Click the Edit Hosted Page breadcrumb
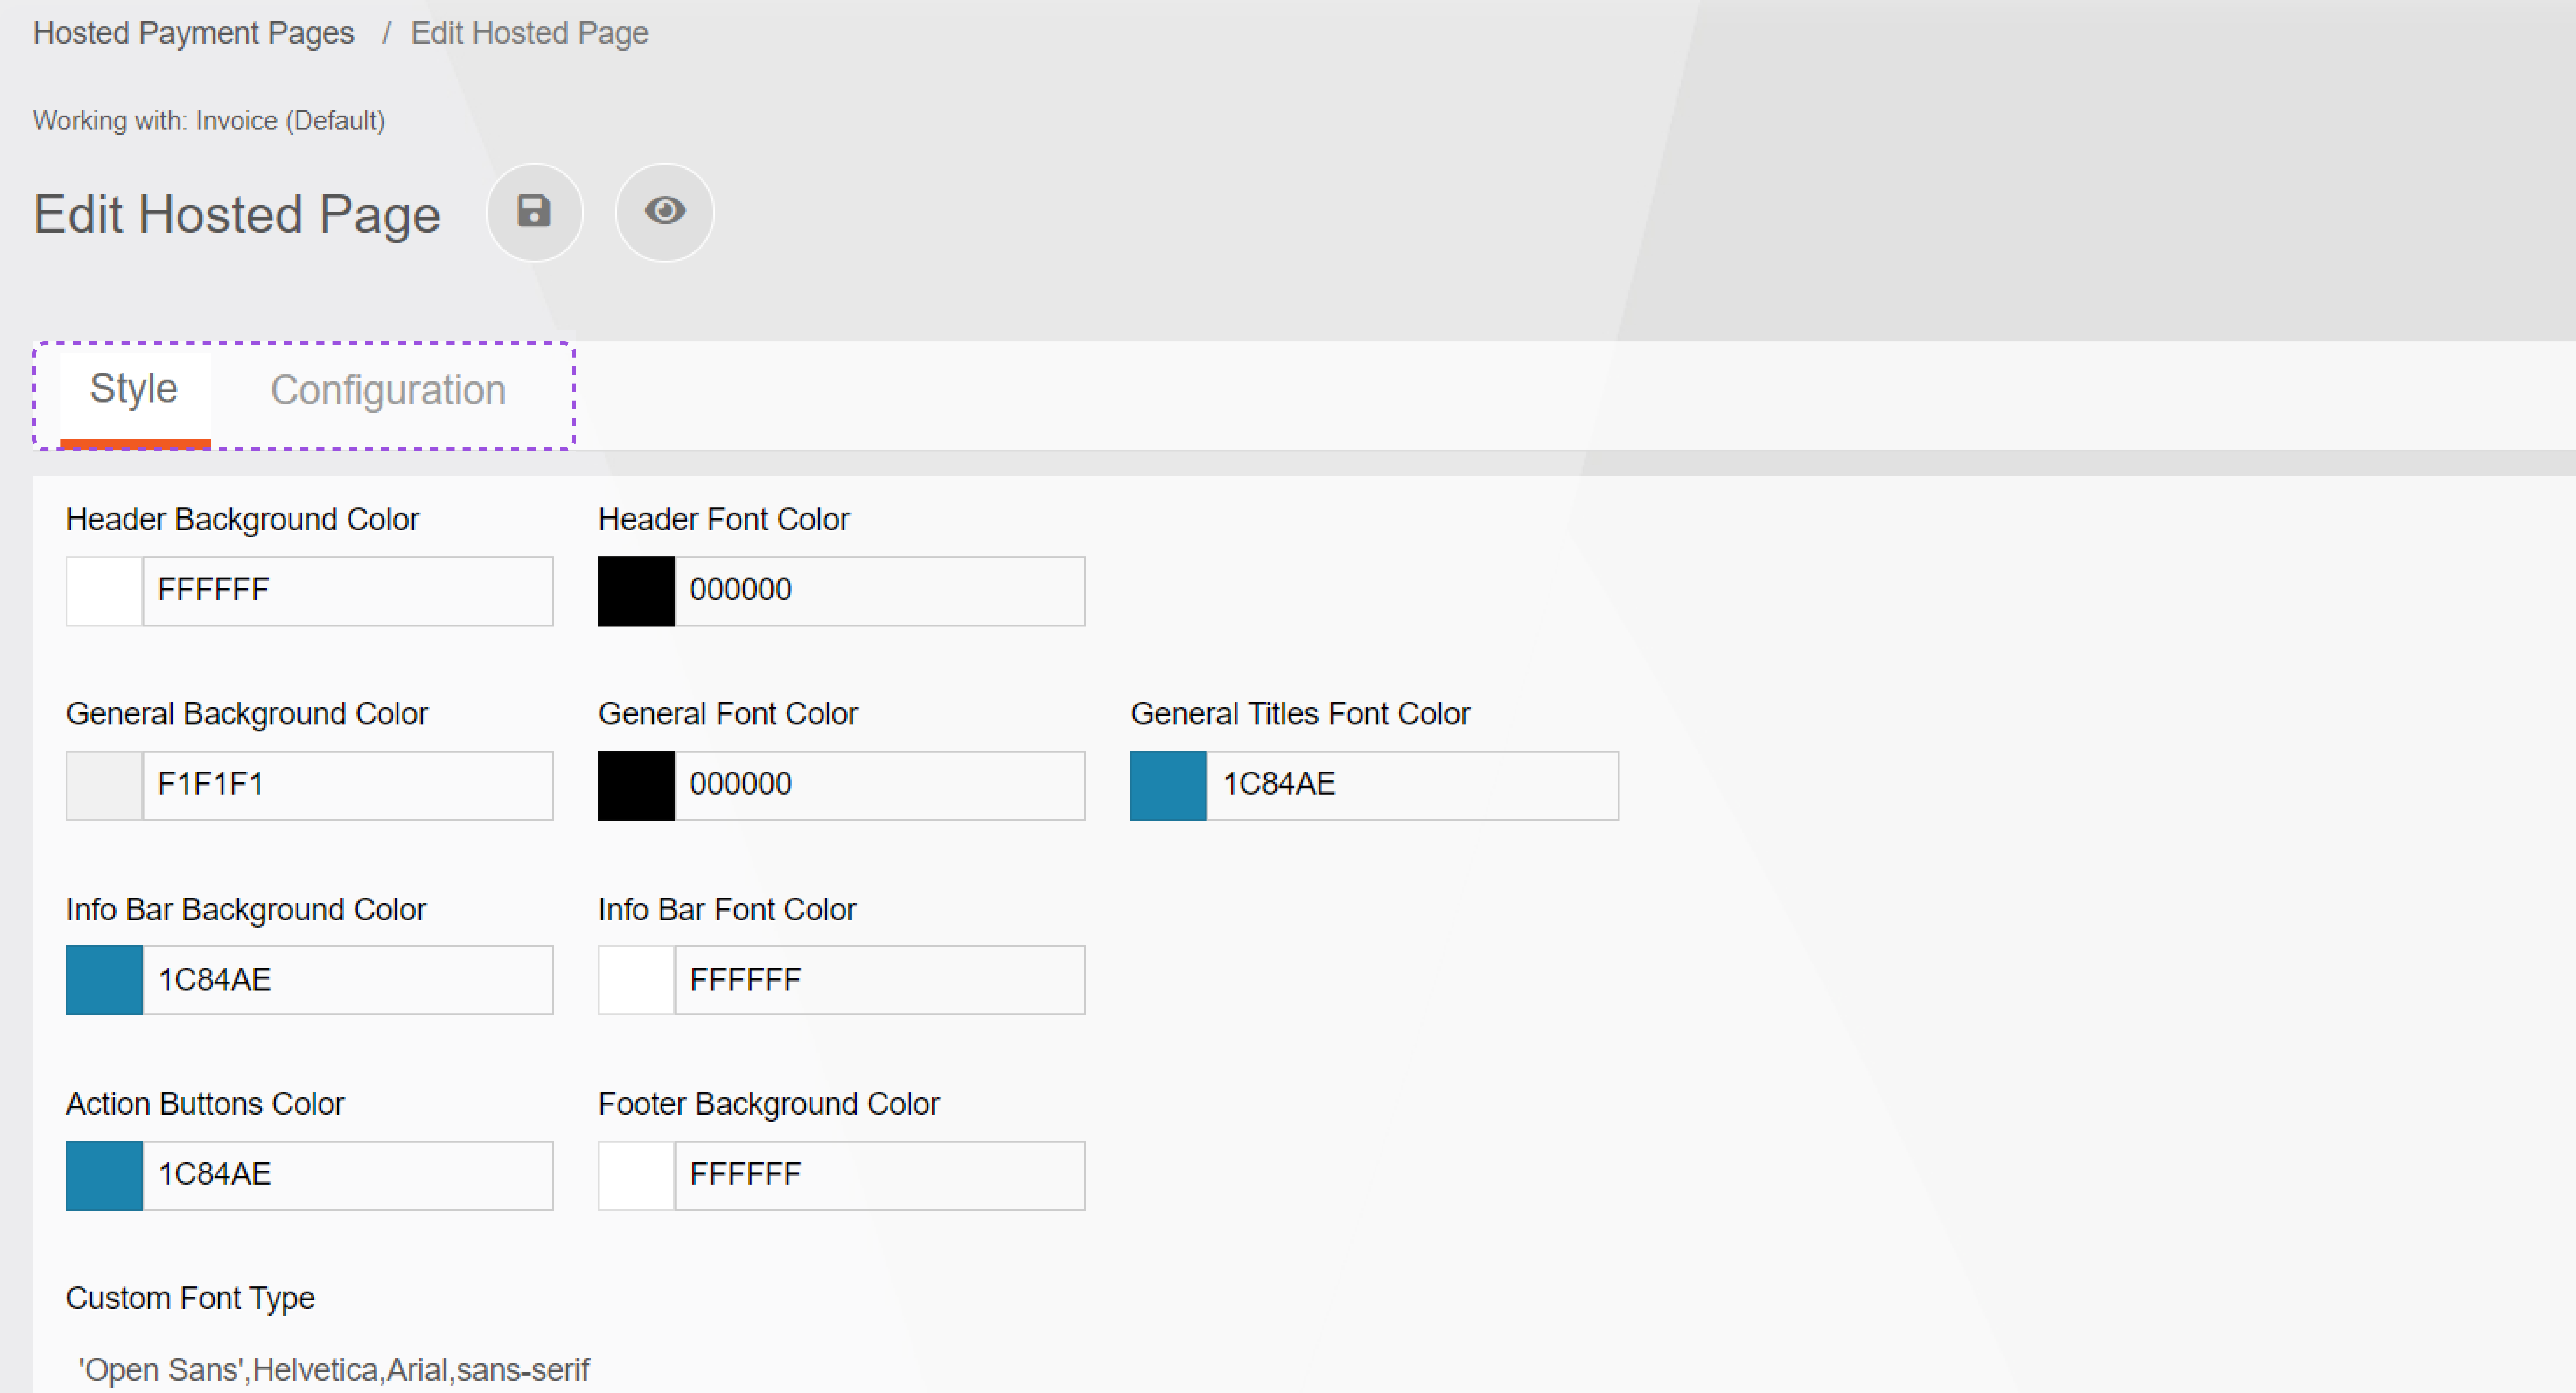Viewport: 2576px width, 1393px height. point(529,33)
